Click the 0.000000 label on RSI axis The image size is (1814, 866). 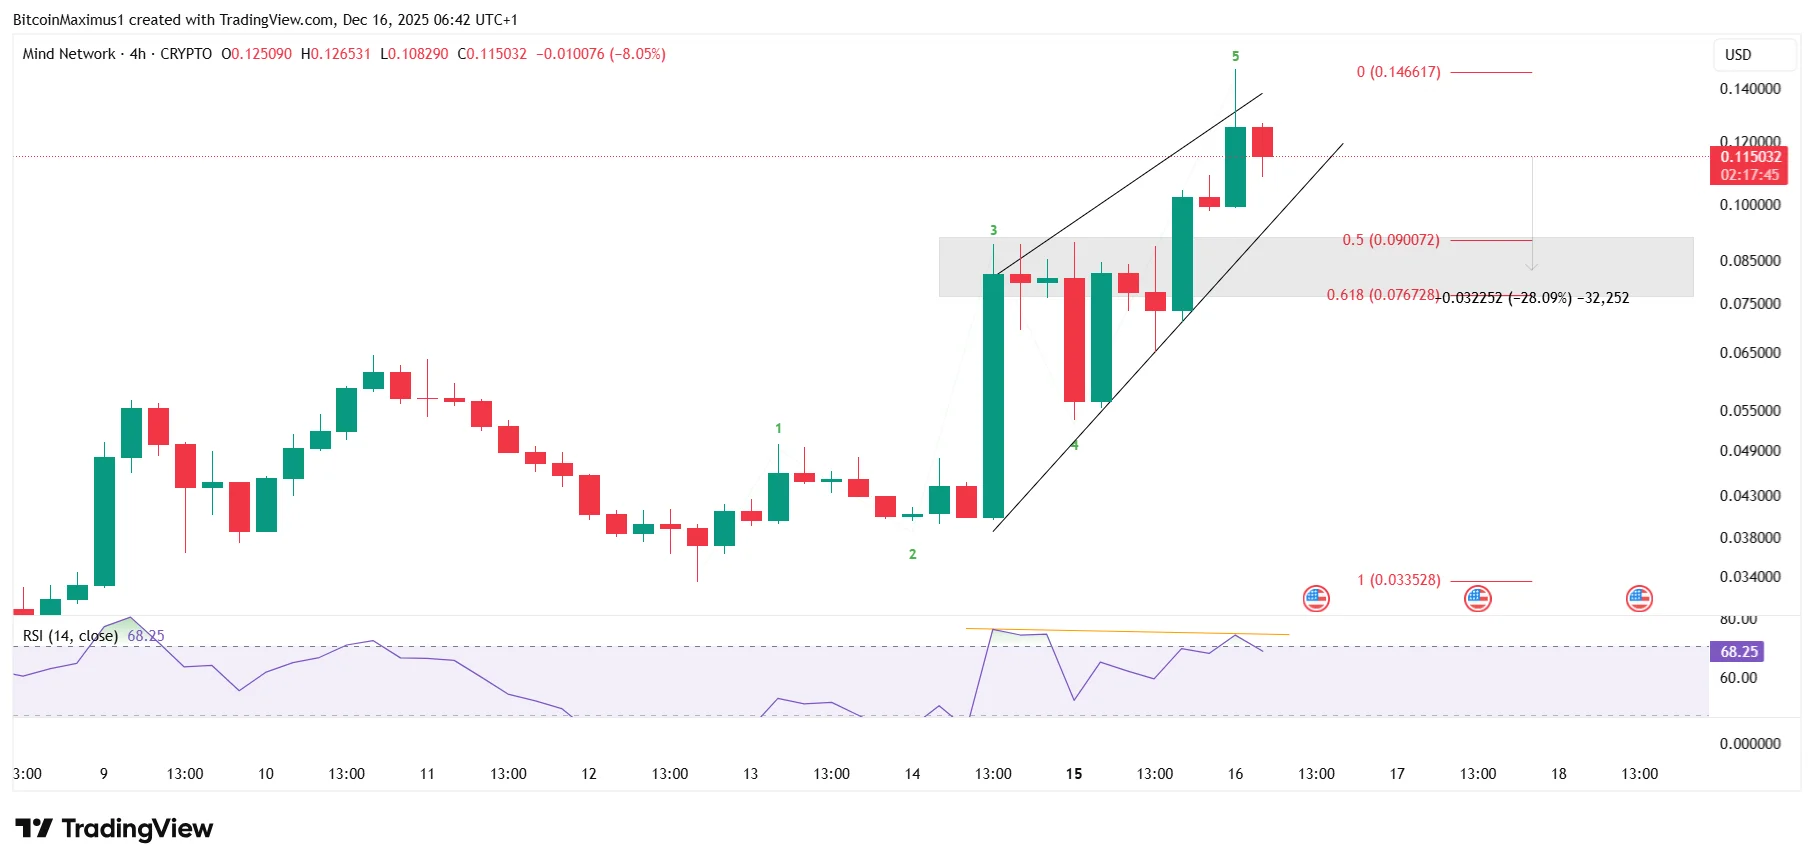click(x=1750, y=744)
